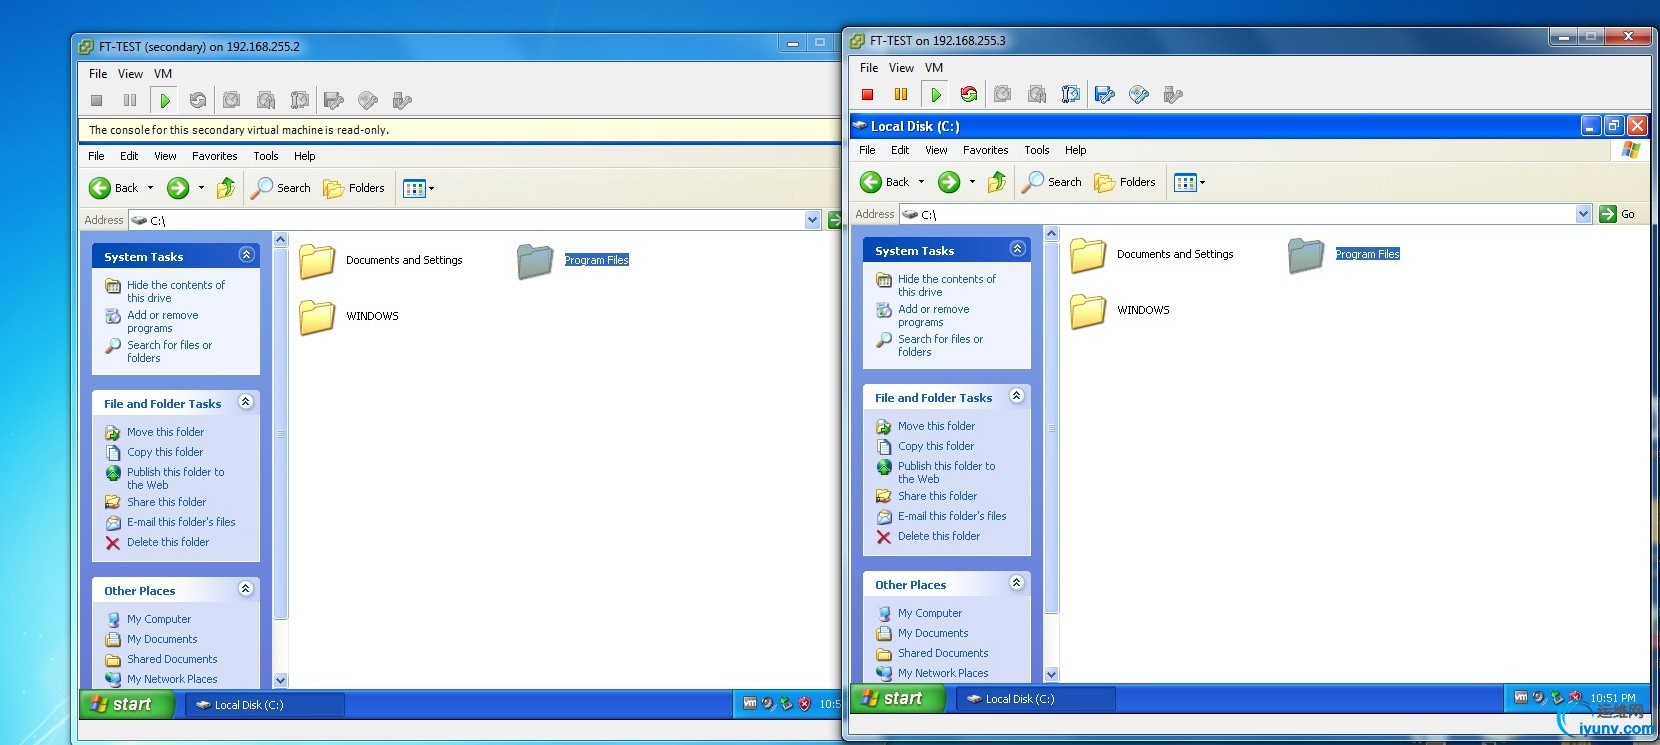Collapse System Tasks panel in secondary console

click(x=246, y=255)
